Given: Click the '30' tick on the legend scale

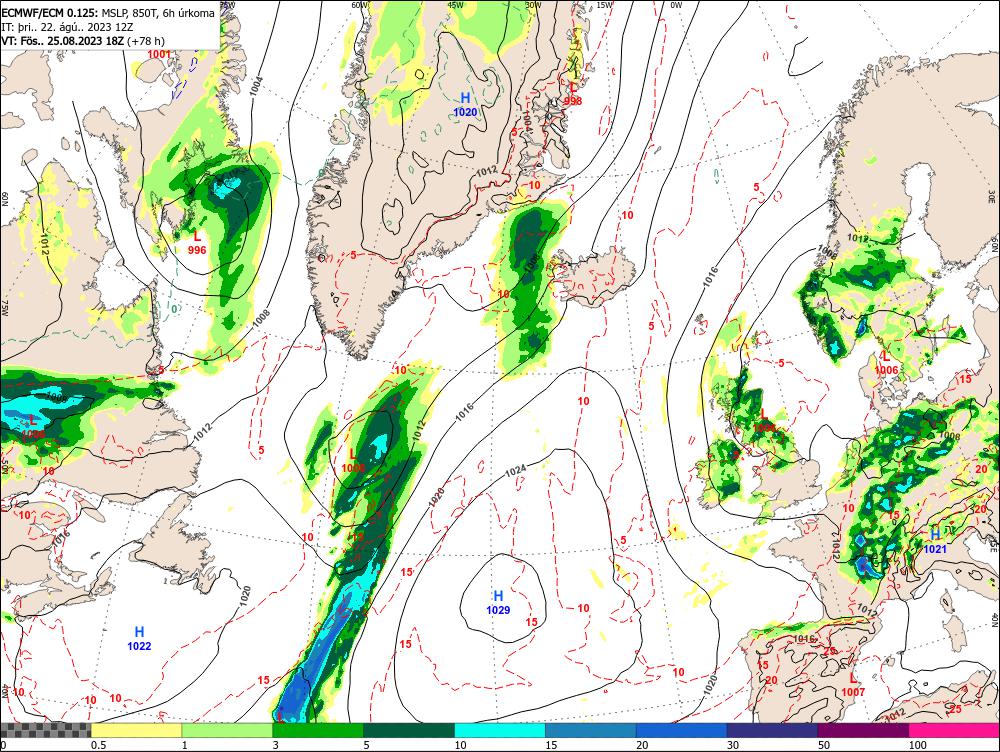Looking at the screenshot, I should pos(733,745).
